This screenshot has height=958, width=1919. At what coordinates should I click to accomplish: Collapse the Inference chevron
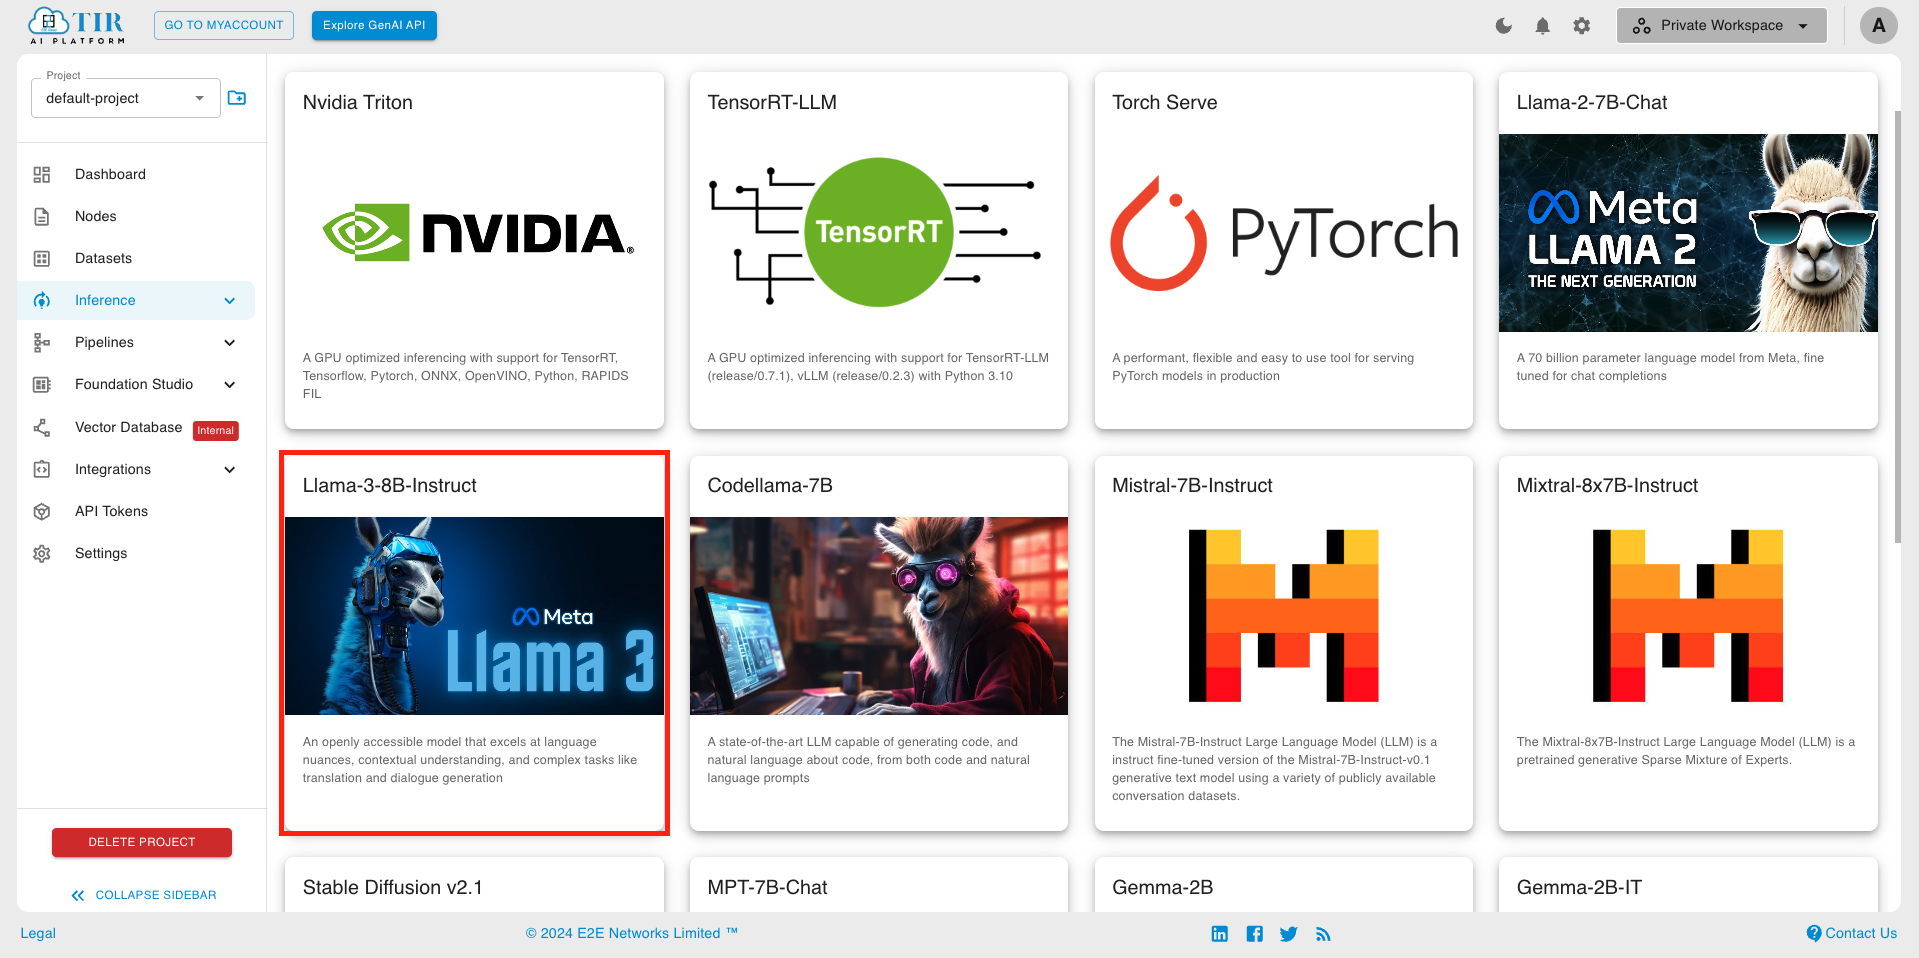click(230, 300)
